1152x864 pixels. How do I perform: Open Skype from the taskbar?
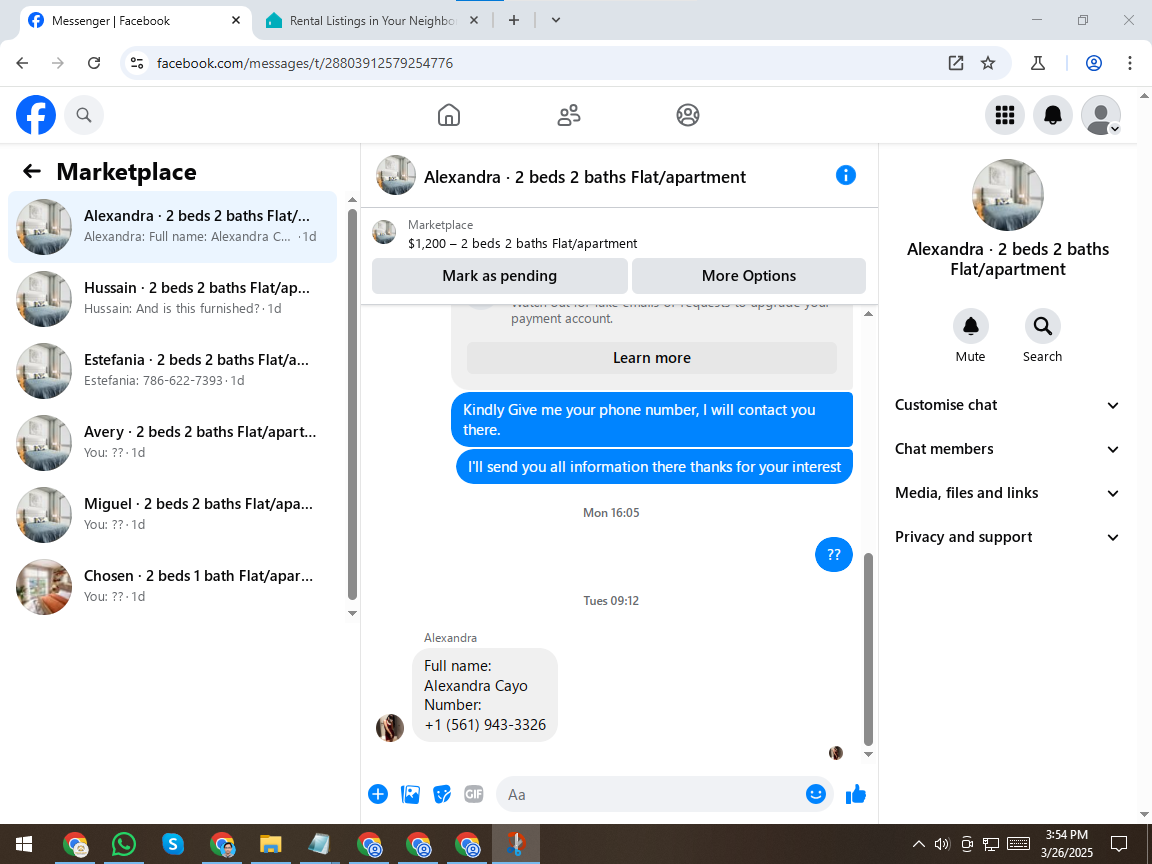173,844
